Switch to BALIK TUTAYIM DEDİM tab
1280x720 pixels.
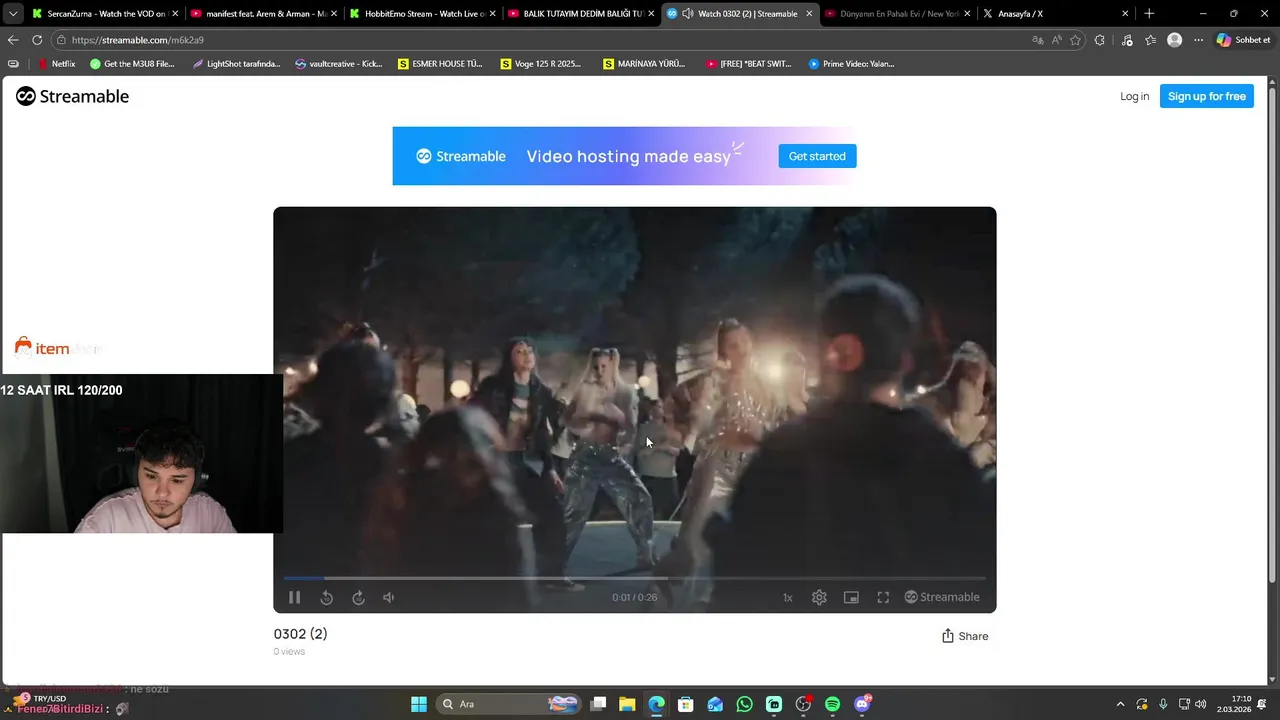point(580,14)
